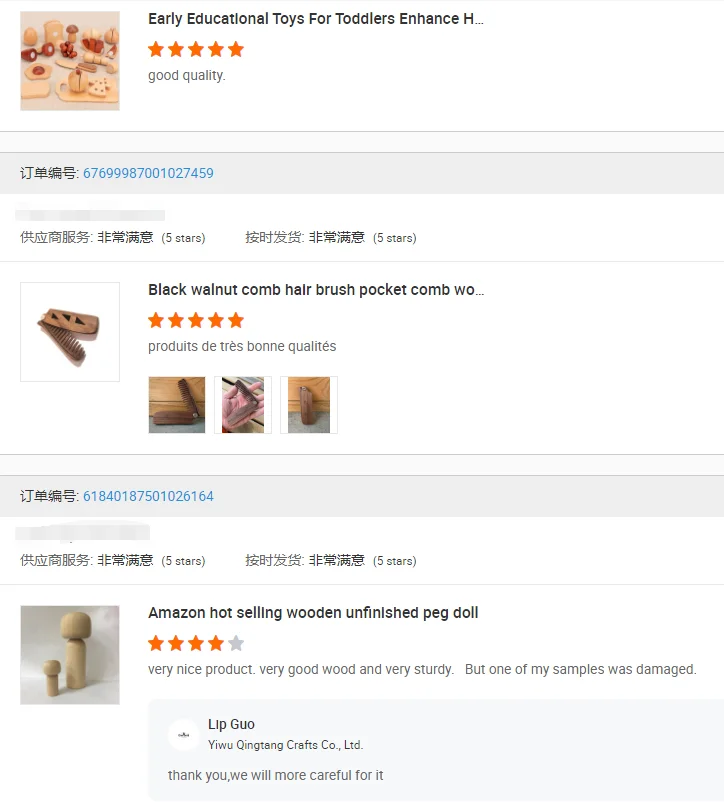Open order number 67699987001027459 link
Image resolution: width=724 pixels, height=802 pixels.
(148, 173)
